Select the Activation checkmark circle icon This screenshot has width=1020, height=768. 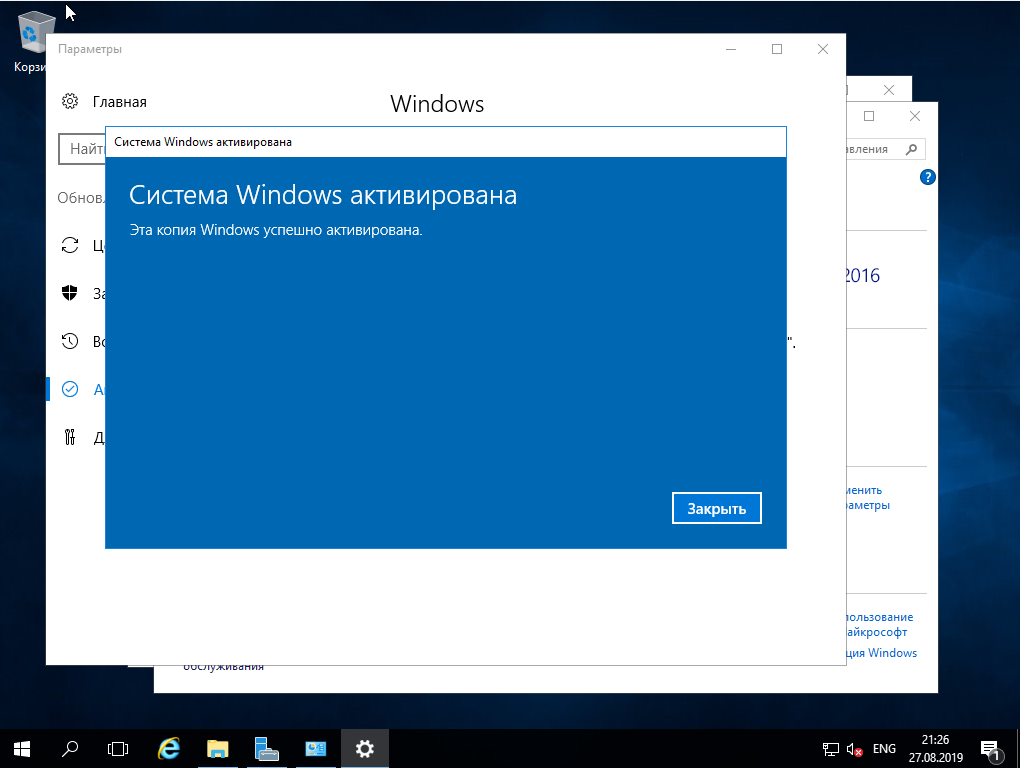coord(70,389)
